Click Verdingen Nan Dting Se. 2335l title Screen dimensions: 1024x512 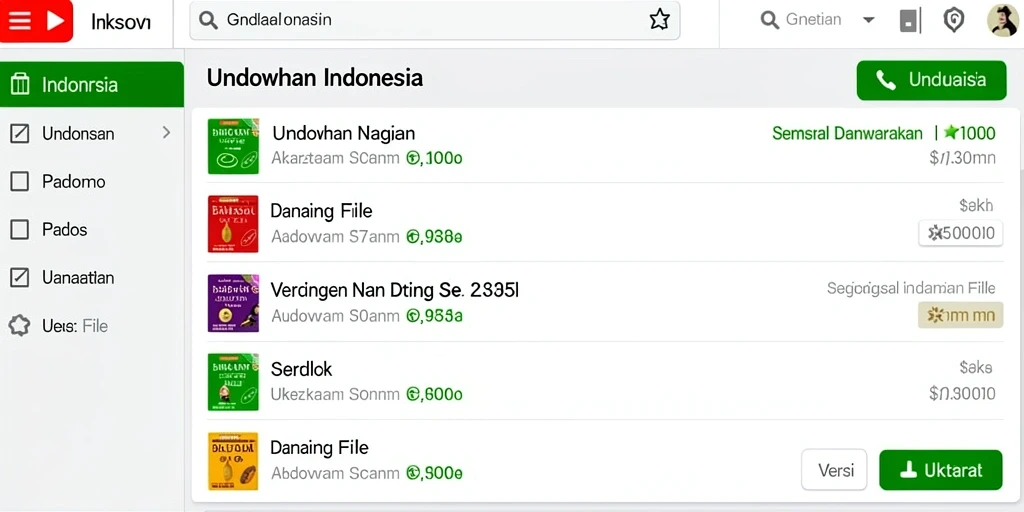click(x=395, y=290)
